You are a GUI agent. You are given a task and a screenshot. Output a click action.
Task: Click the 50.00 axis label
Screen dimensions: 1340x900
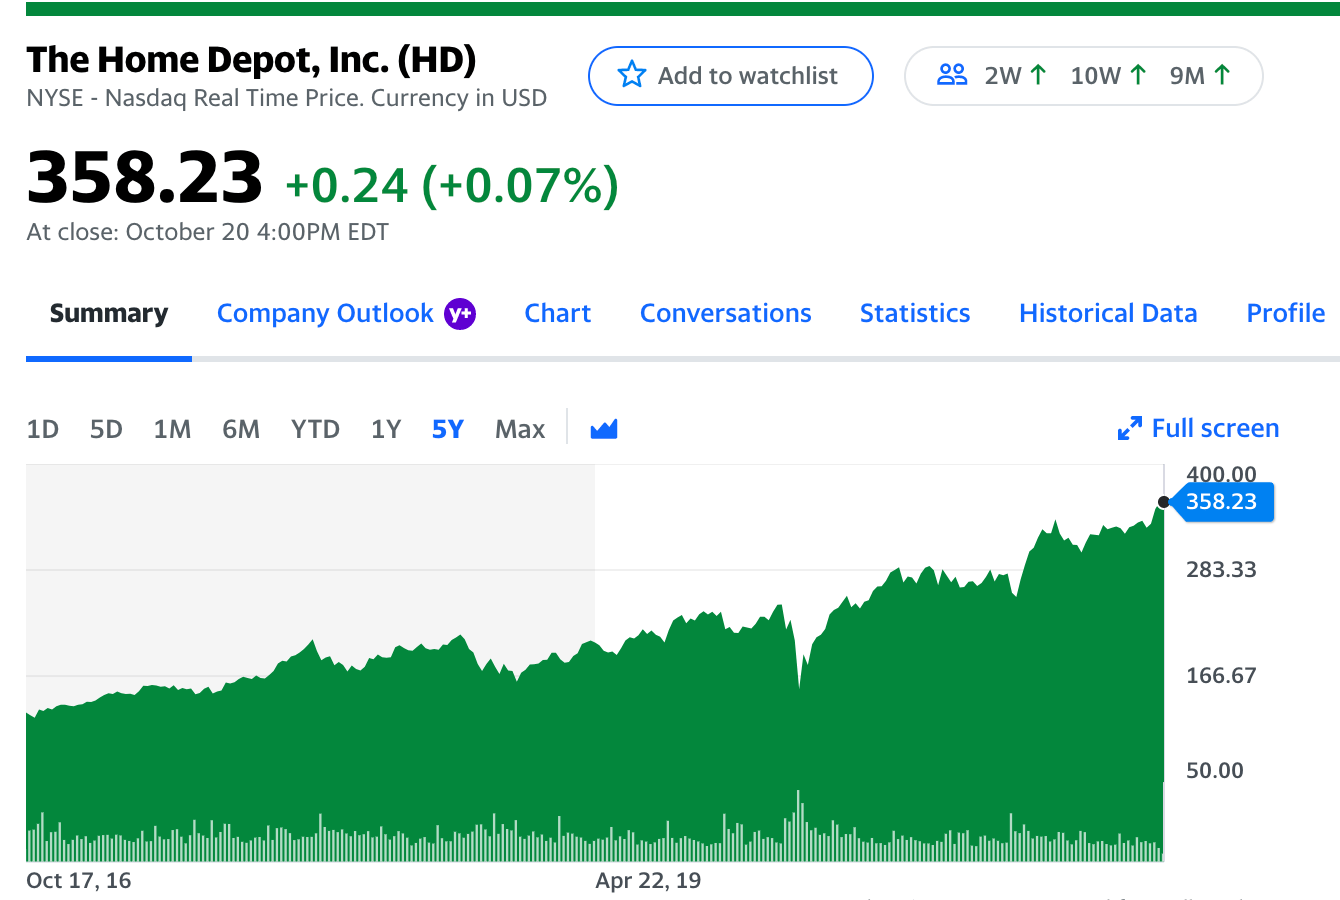[1215, 771]
